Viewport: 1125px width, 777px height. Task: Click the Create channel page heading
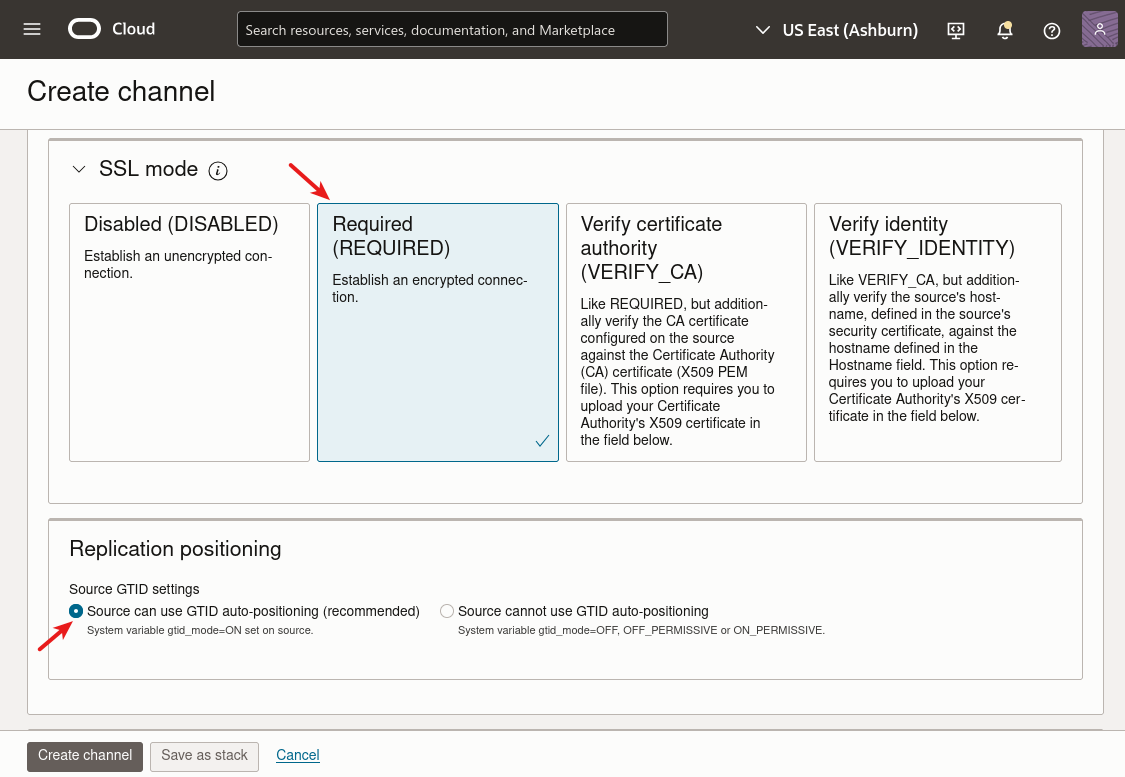click(121, 92)
